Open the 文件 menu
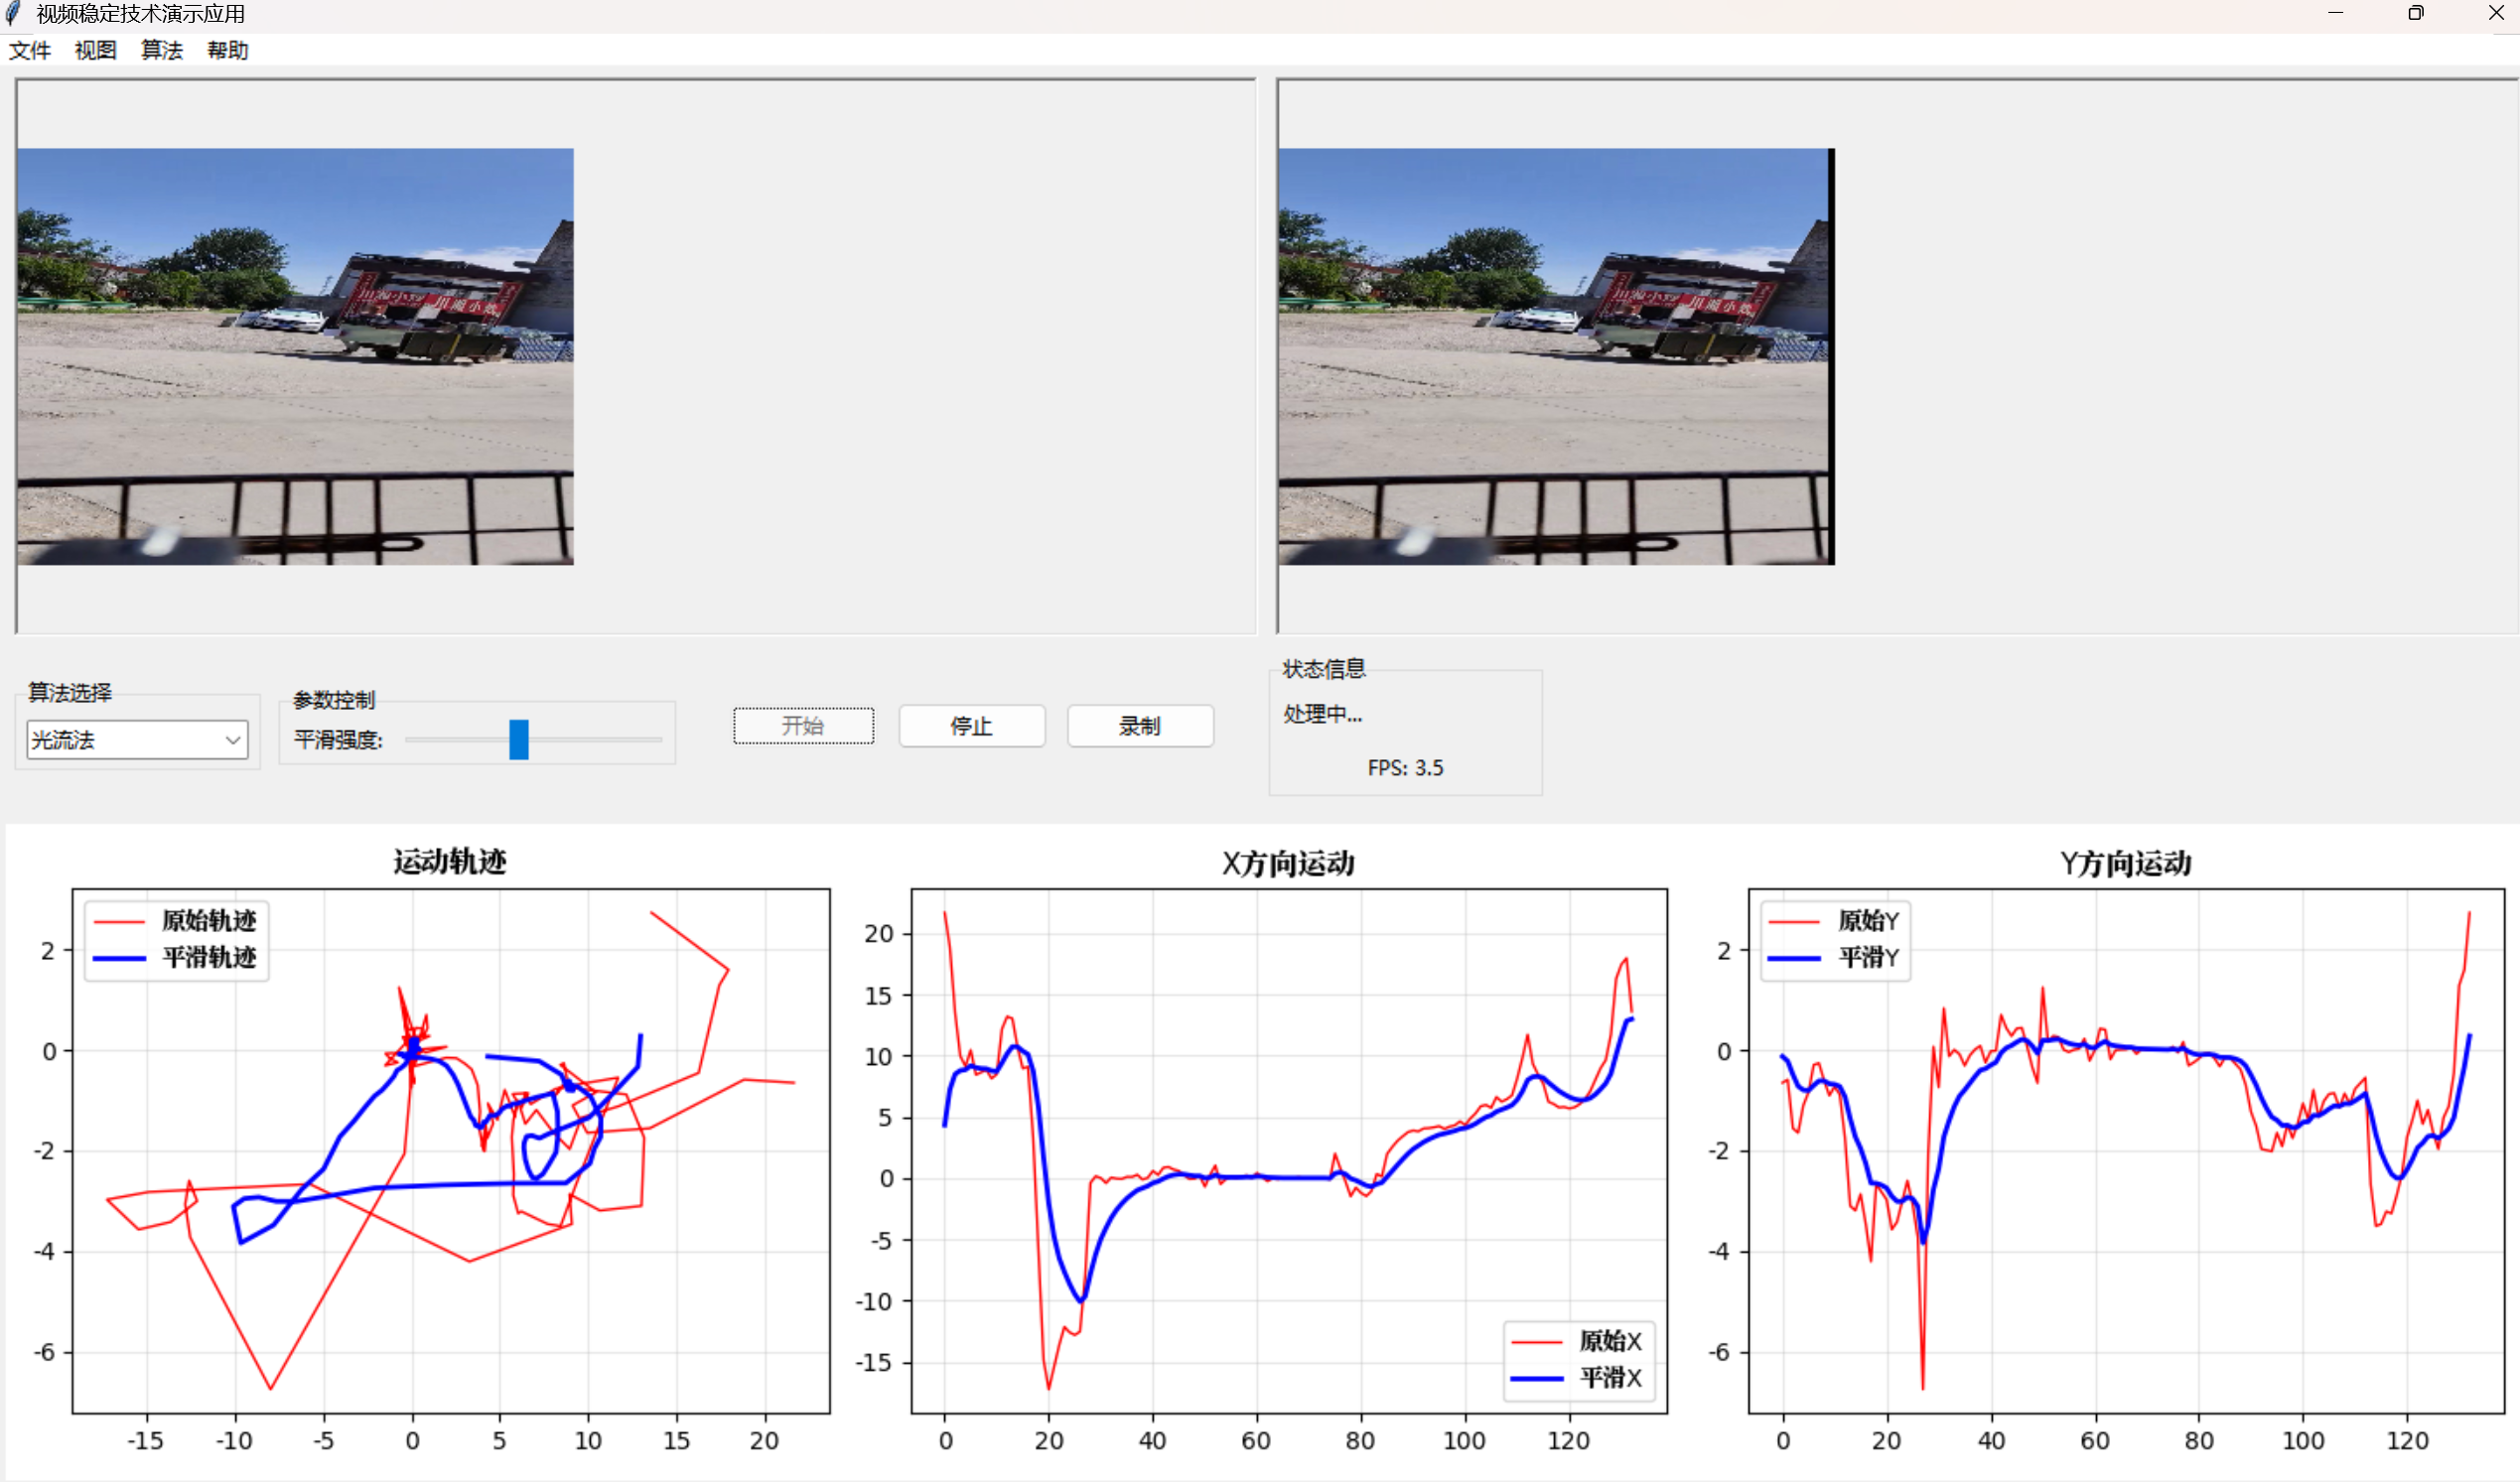The image size is (2520, 1482). coord(29,50)
